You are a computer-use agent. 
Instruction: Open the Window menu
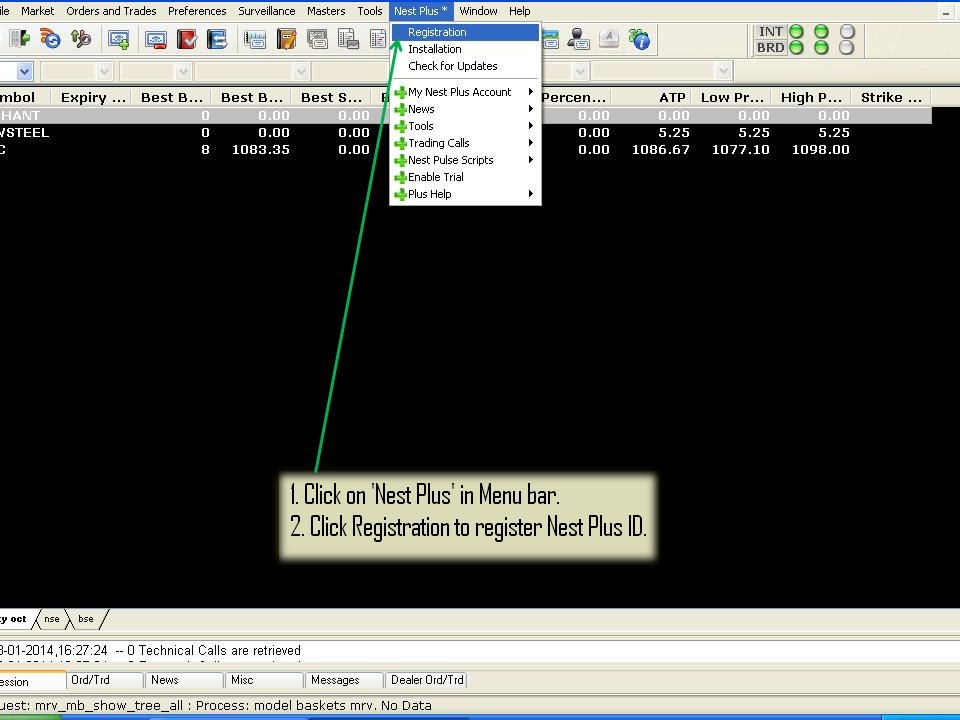478,11
